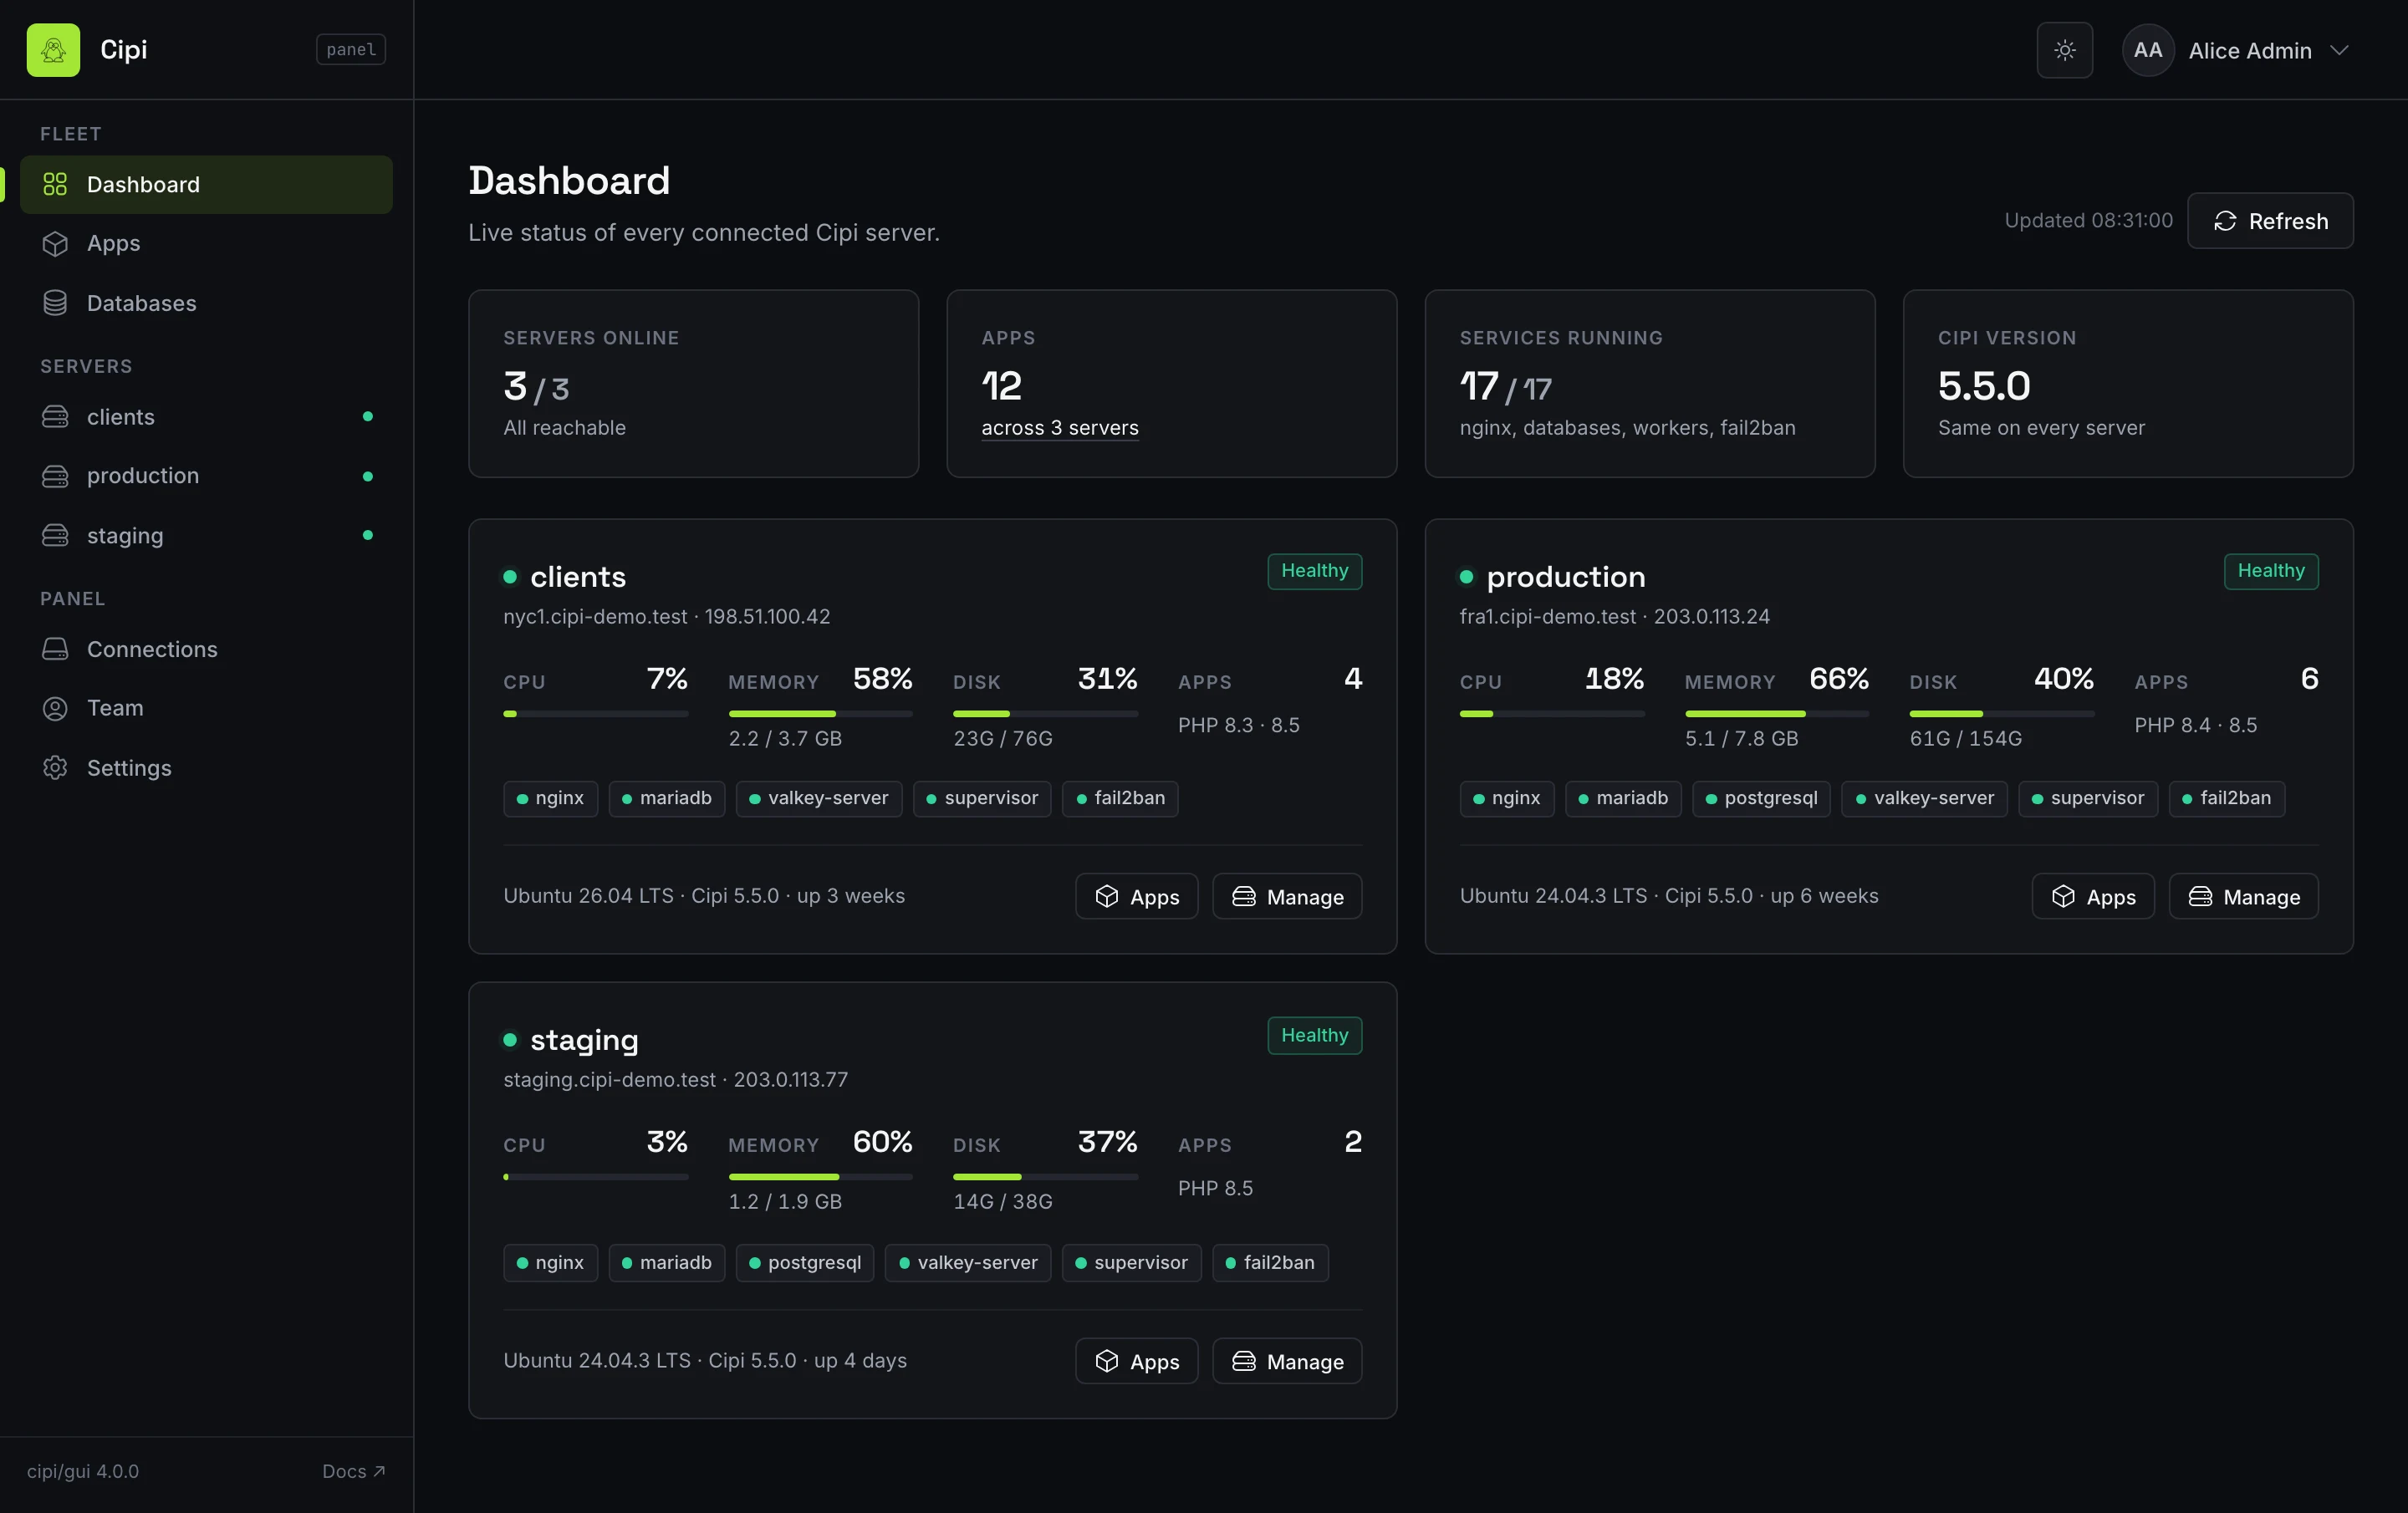Click the 'cipi/gui 4.0.0' version text
Image resolution: width=2408 pixels, height=1513 pixels.
[x=83, y=1471]
